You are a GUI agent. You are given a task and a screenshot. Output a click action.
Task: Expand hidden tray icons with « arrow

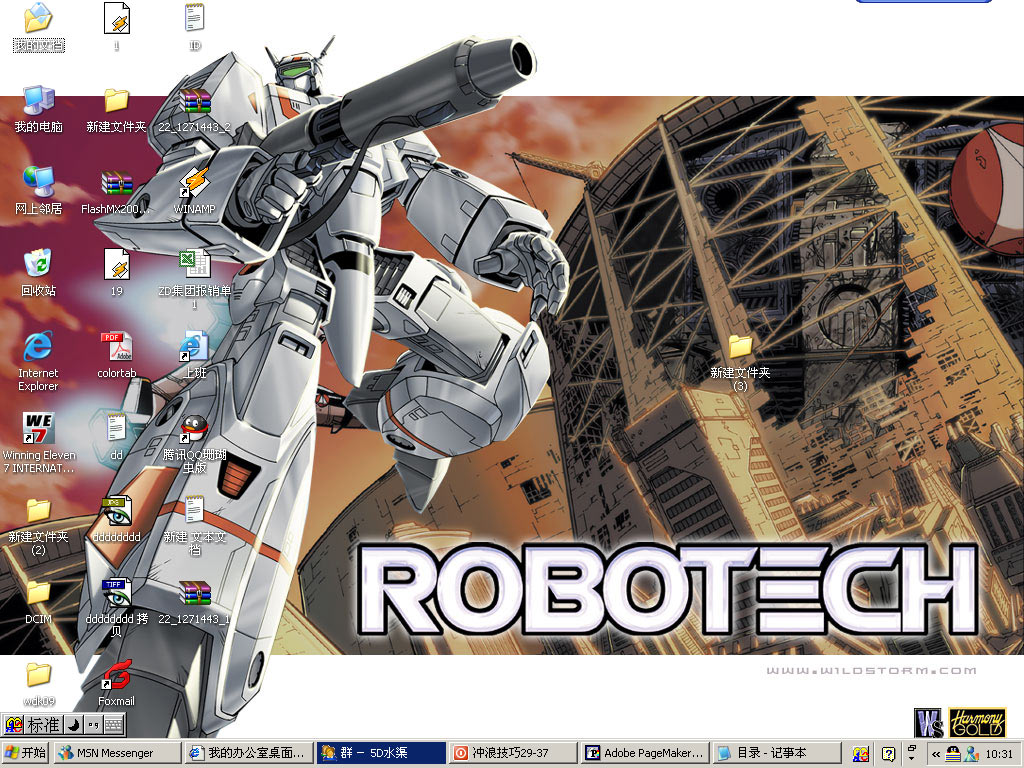tap(936, 754)
